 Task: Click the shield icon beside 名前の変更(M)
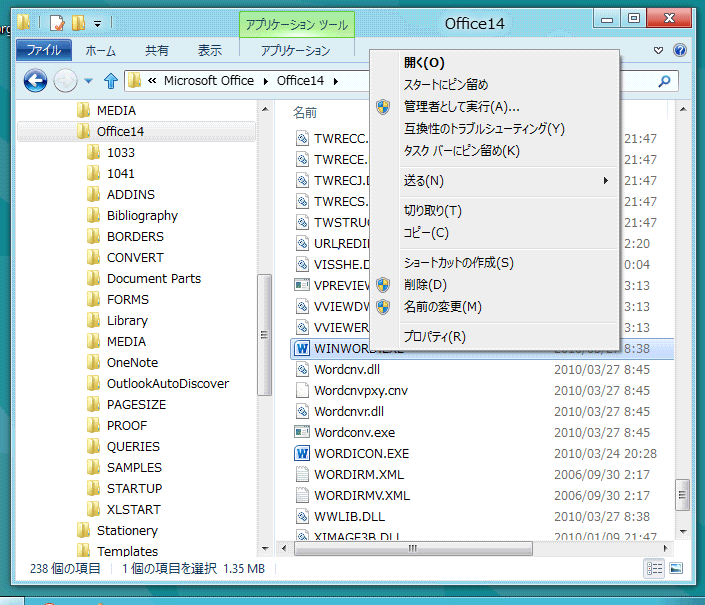point(383,307)
